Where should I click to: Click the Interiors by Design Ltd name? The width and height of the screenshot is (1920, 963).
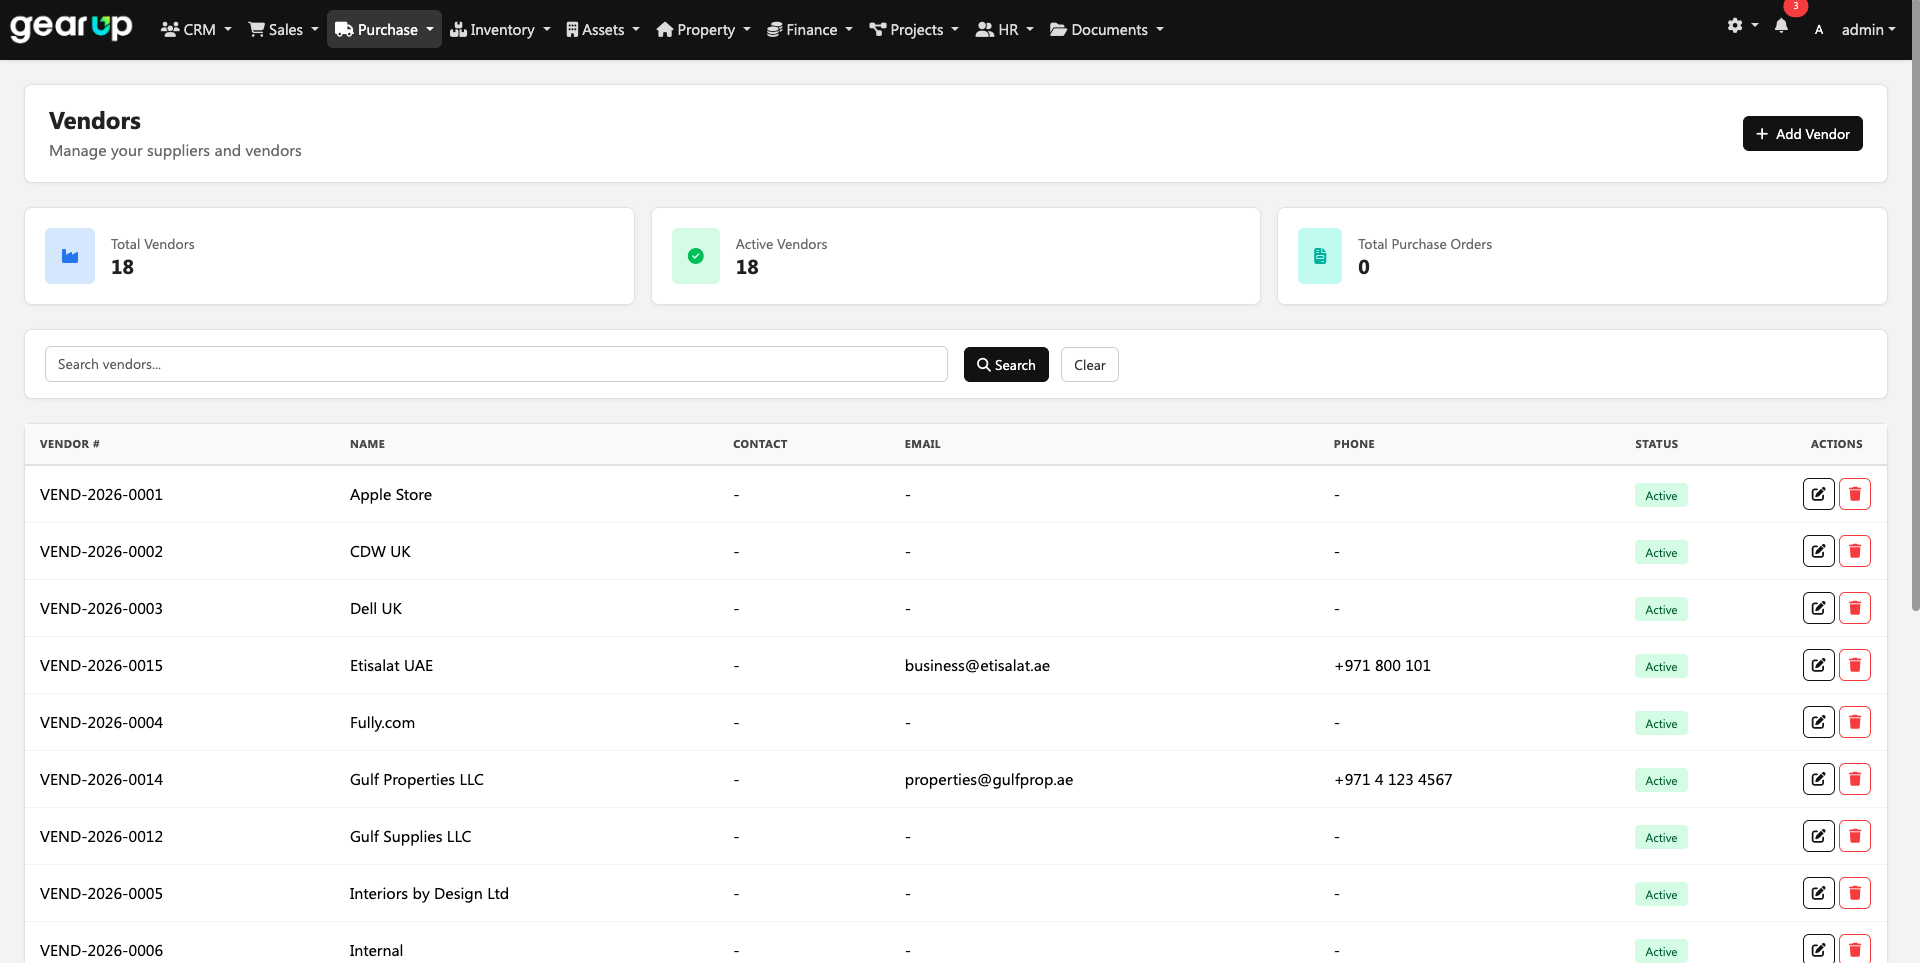429,893
